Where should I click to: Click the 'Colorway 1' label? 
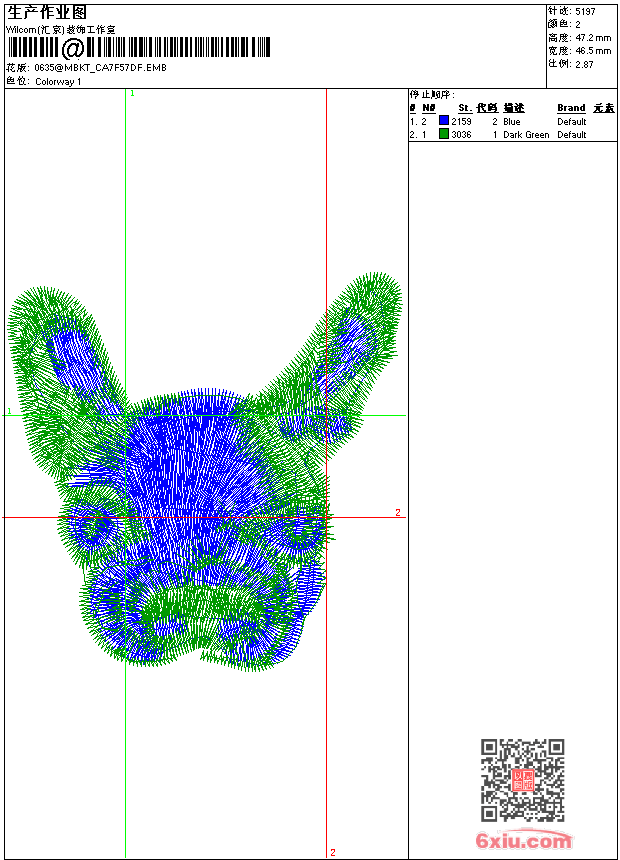click(58, 82)
